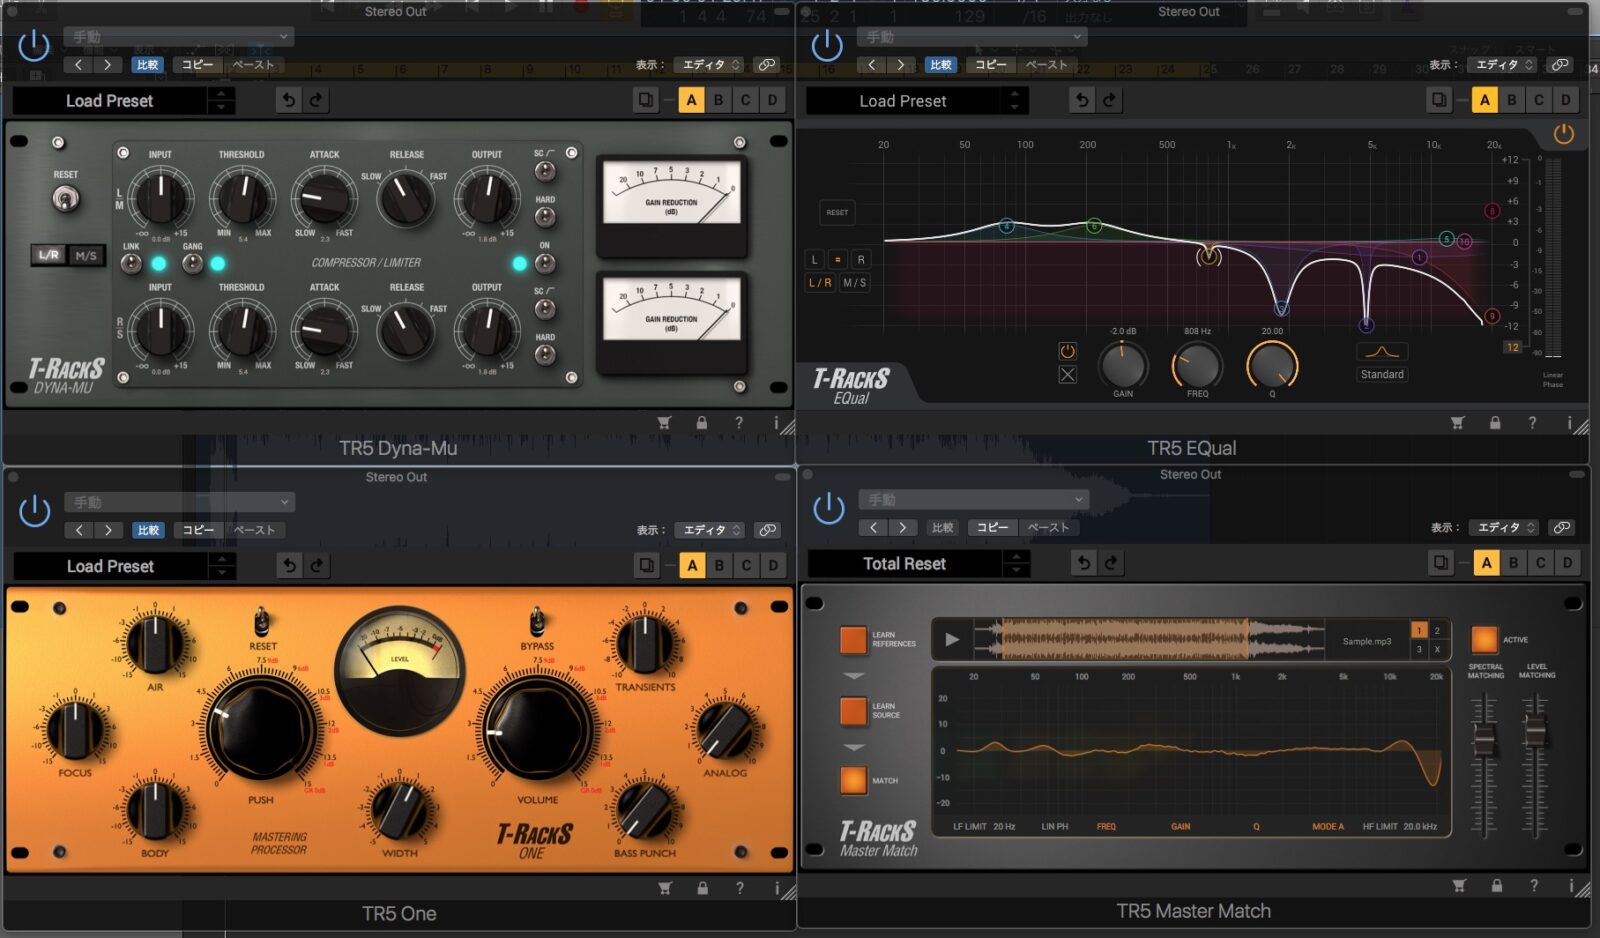
Task: Select preset slot D in Dyna-Mu
Action: click(772, 100)
